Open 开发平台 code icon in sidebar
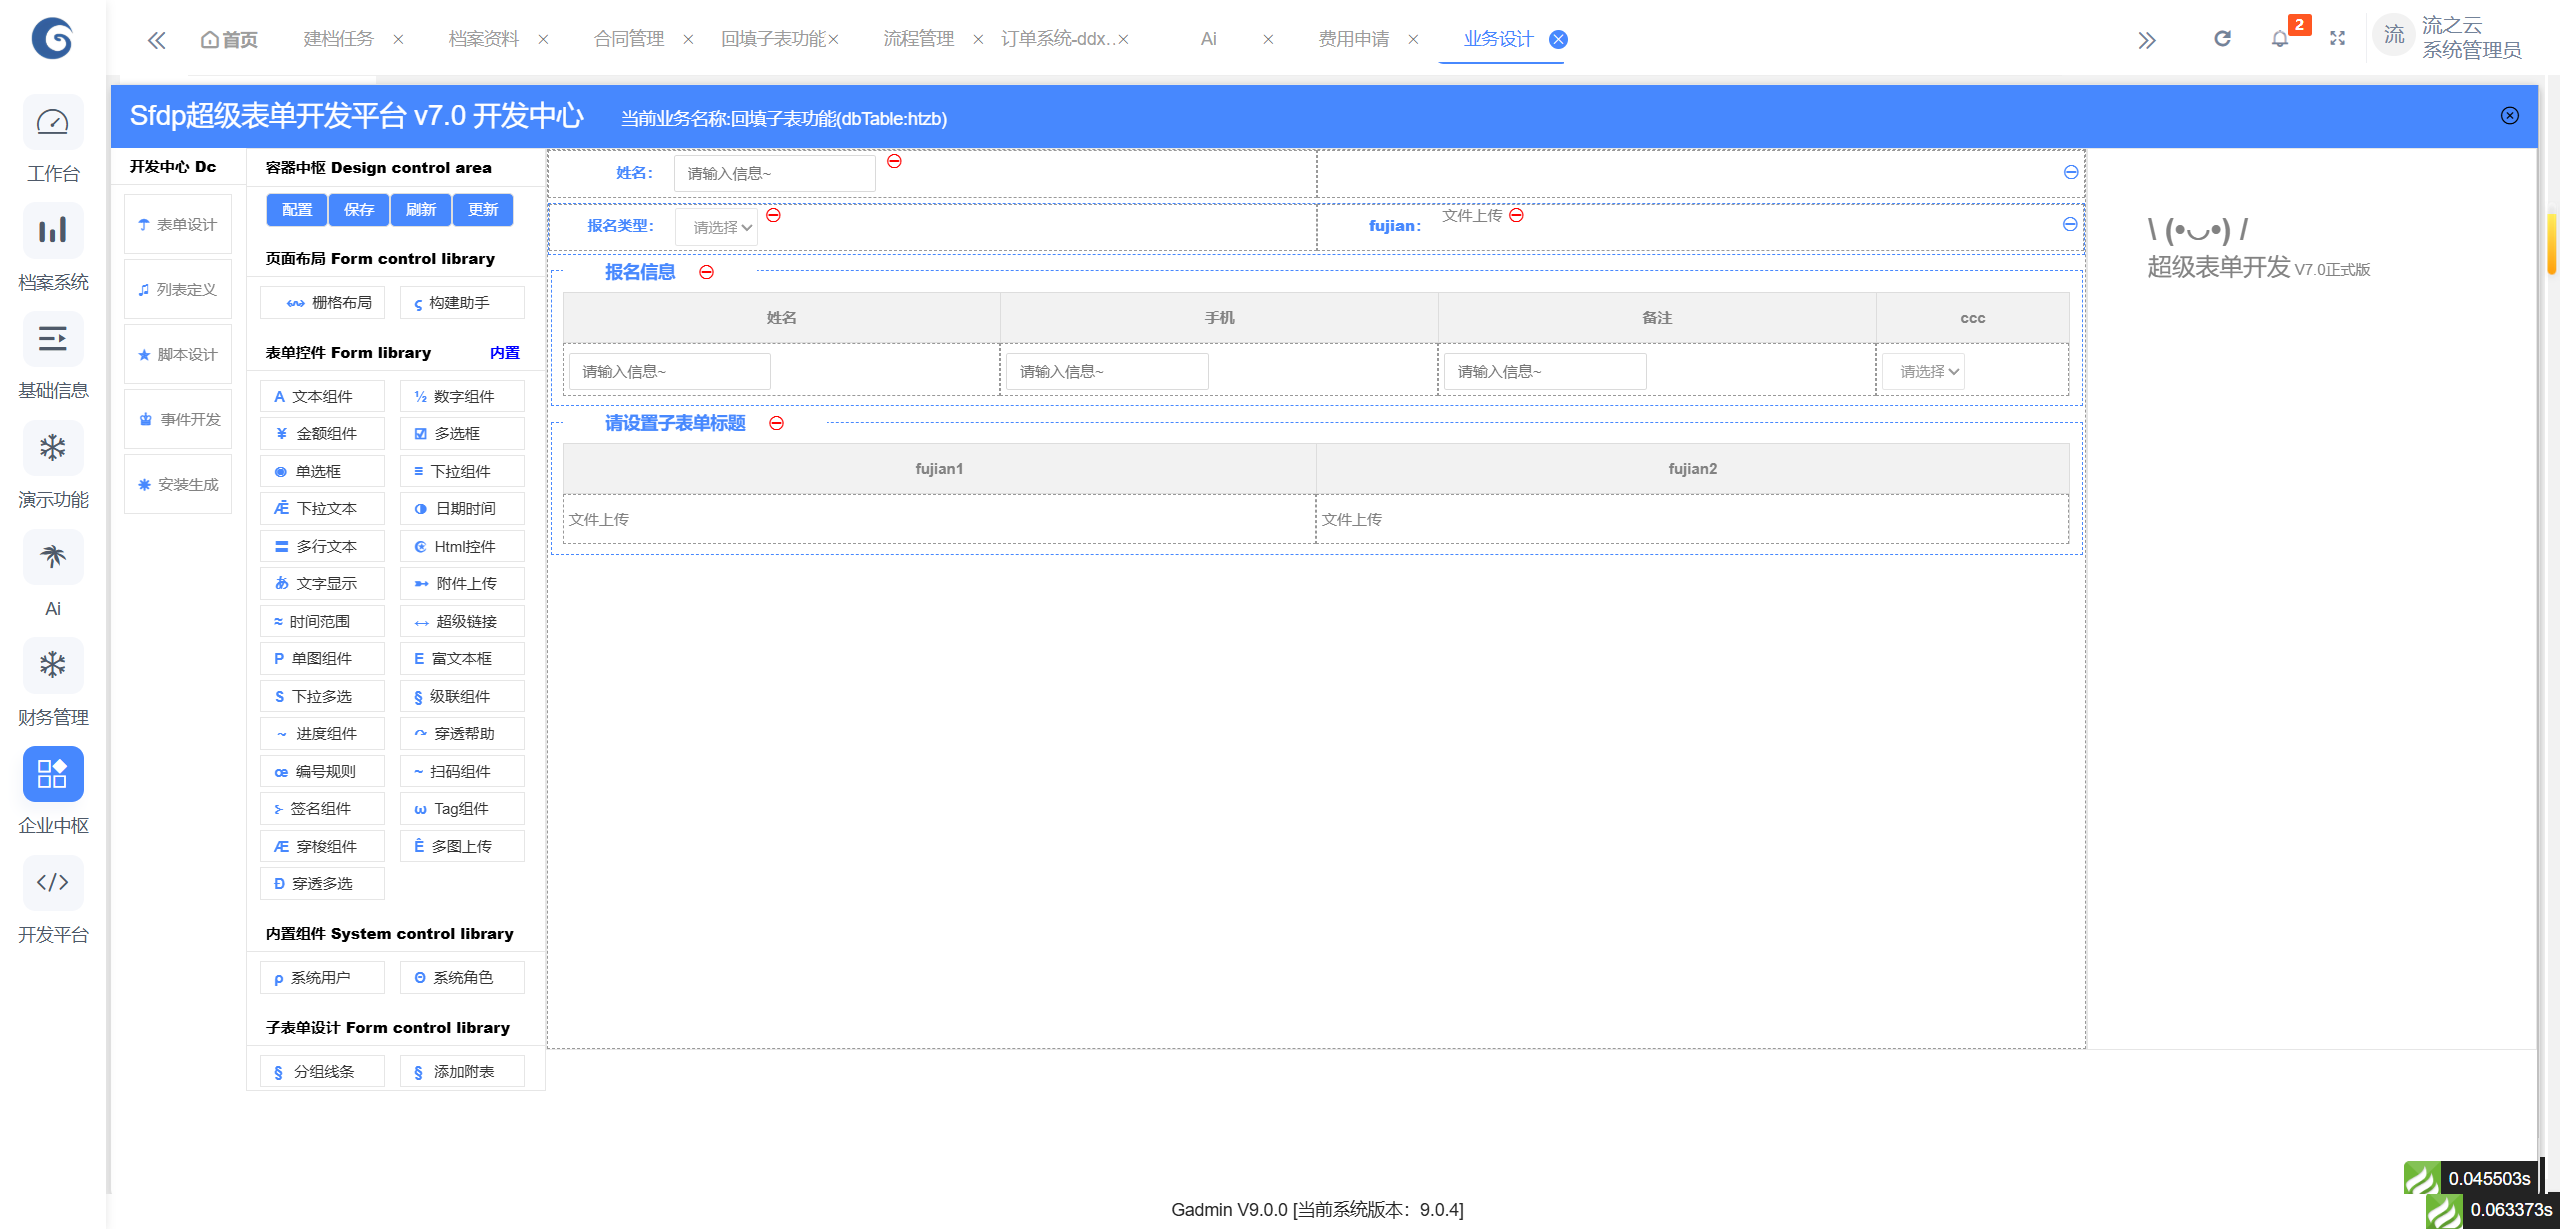This screenshot has width=2560, height=1229. coord(53,882)
